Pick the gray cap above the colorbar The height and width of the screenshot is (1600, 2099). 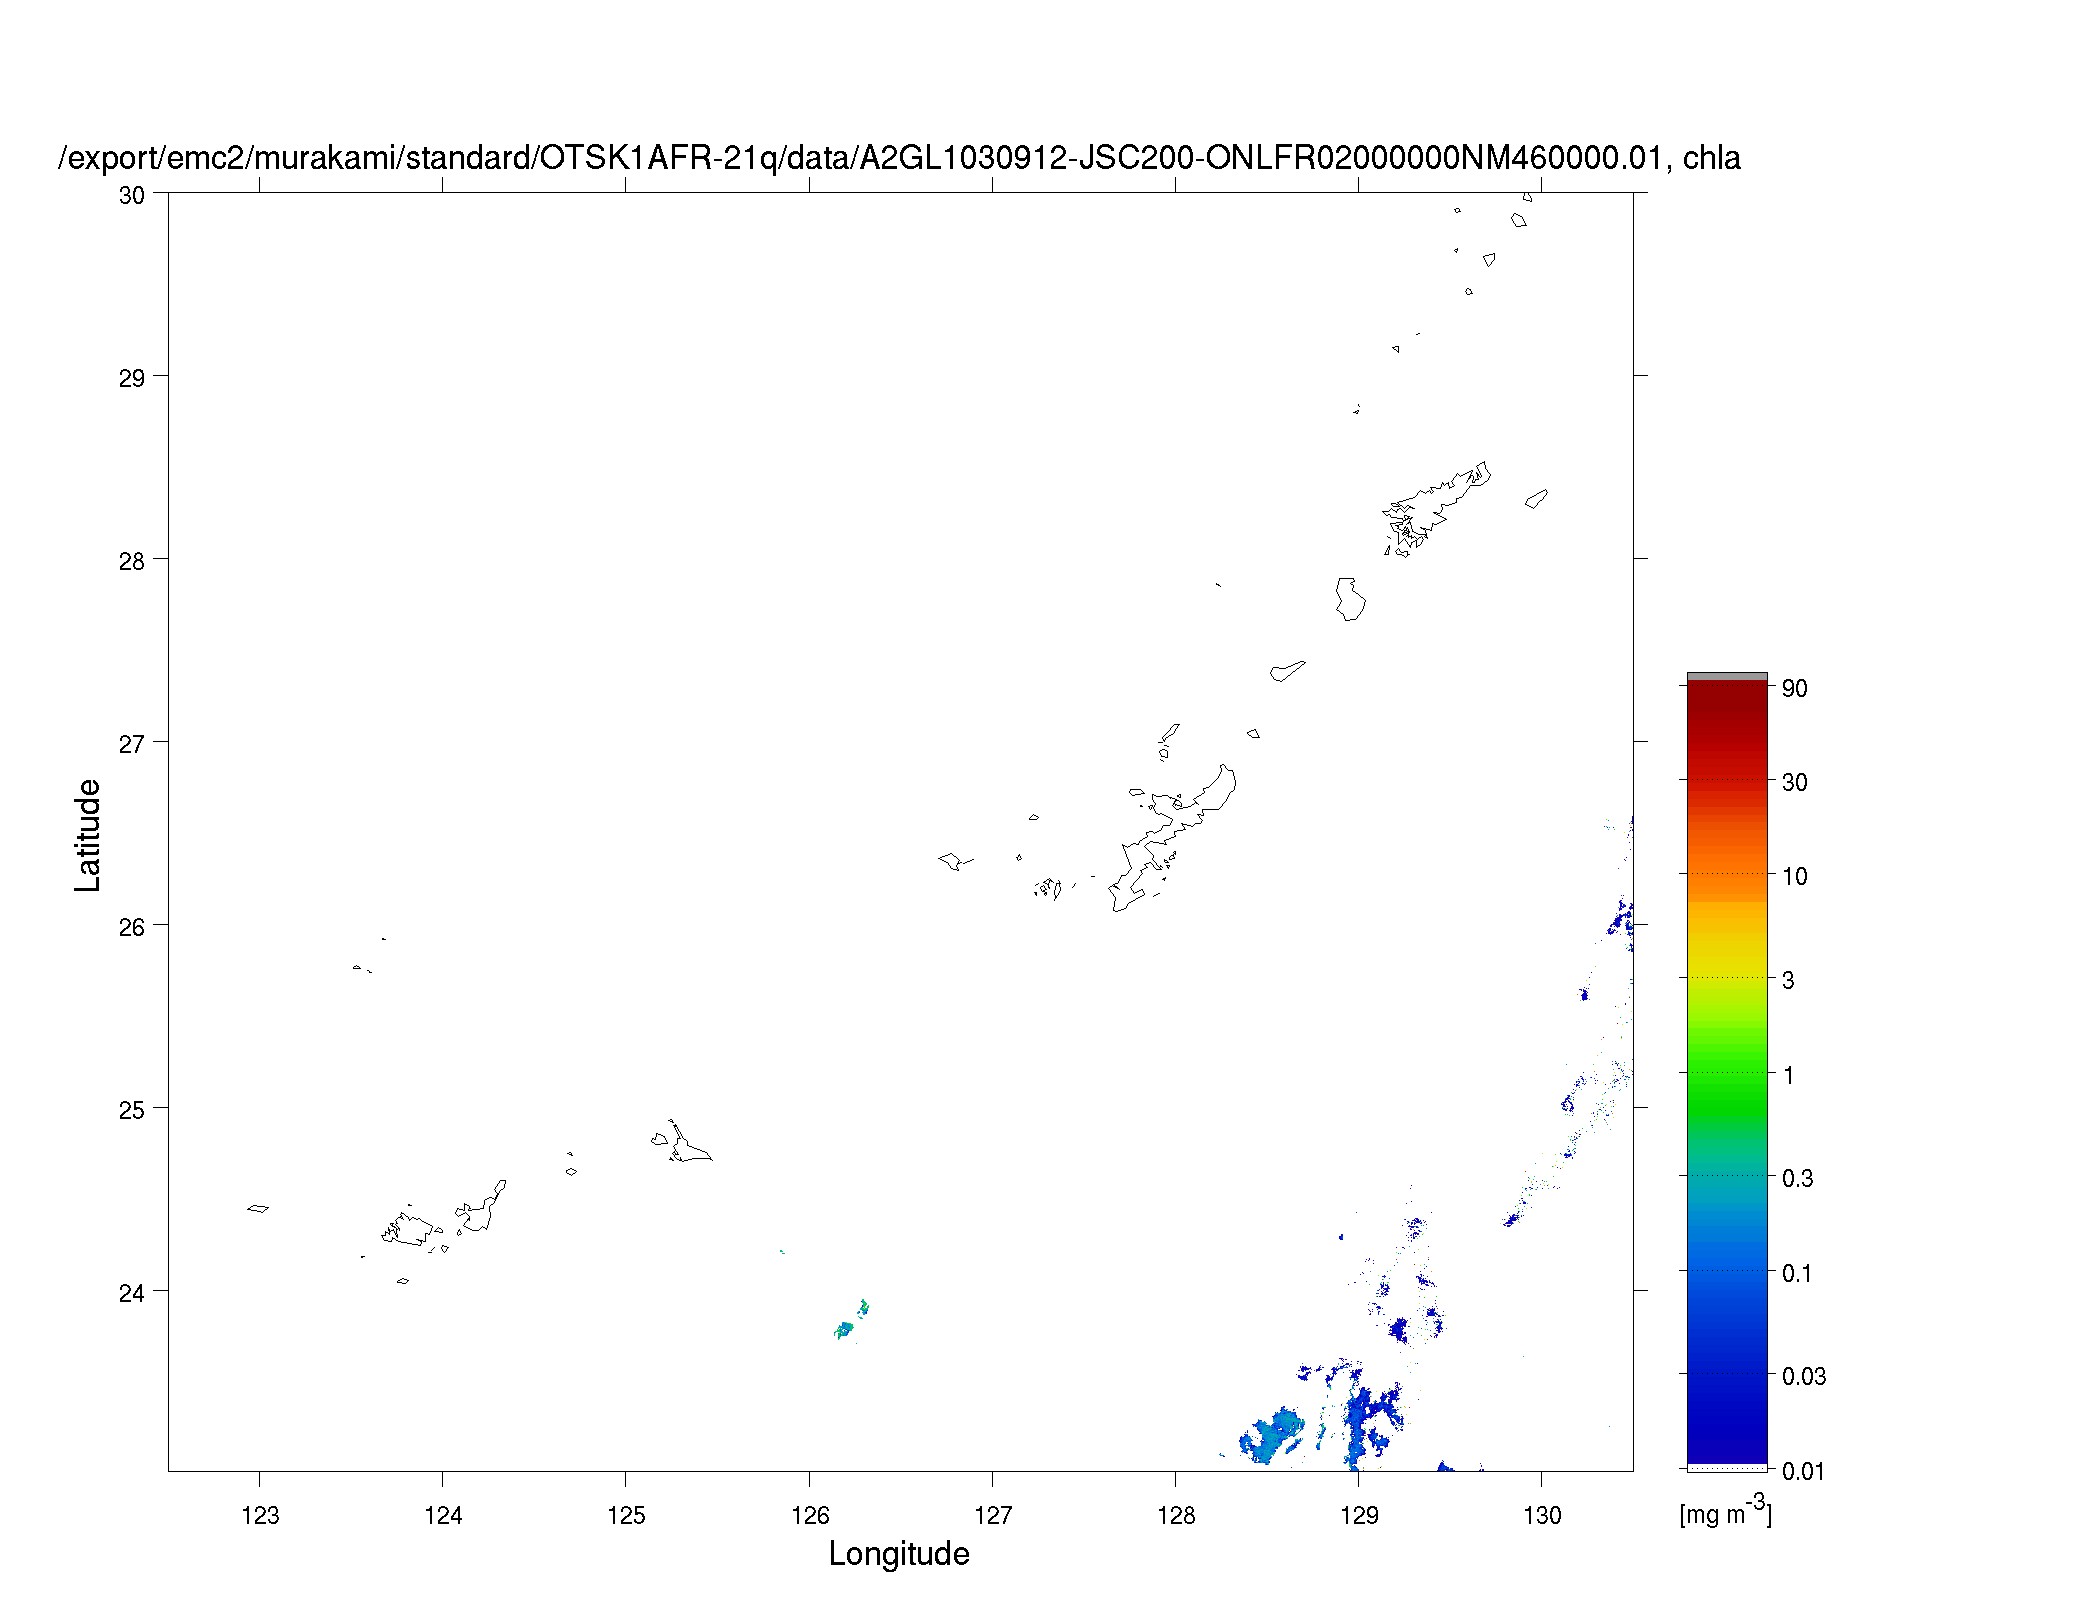coord(1727,677)
